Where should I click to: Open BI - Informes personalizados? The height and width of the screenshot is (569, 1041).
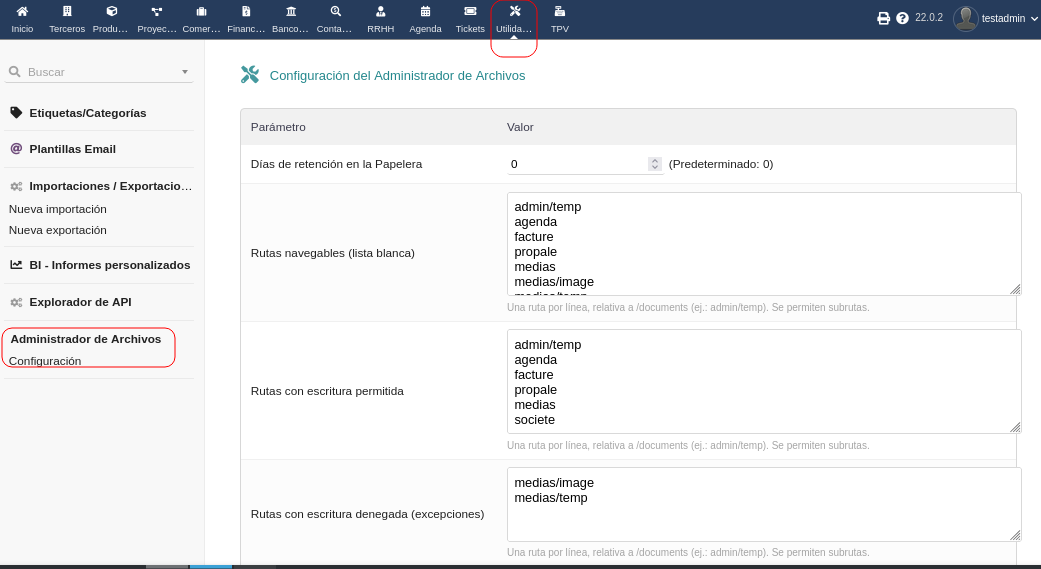[x=110, y=265]
